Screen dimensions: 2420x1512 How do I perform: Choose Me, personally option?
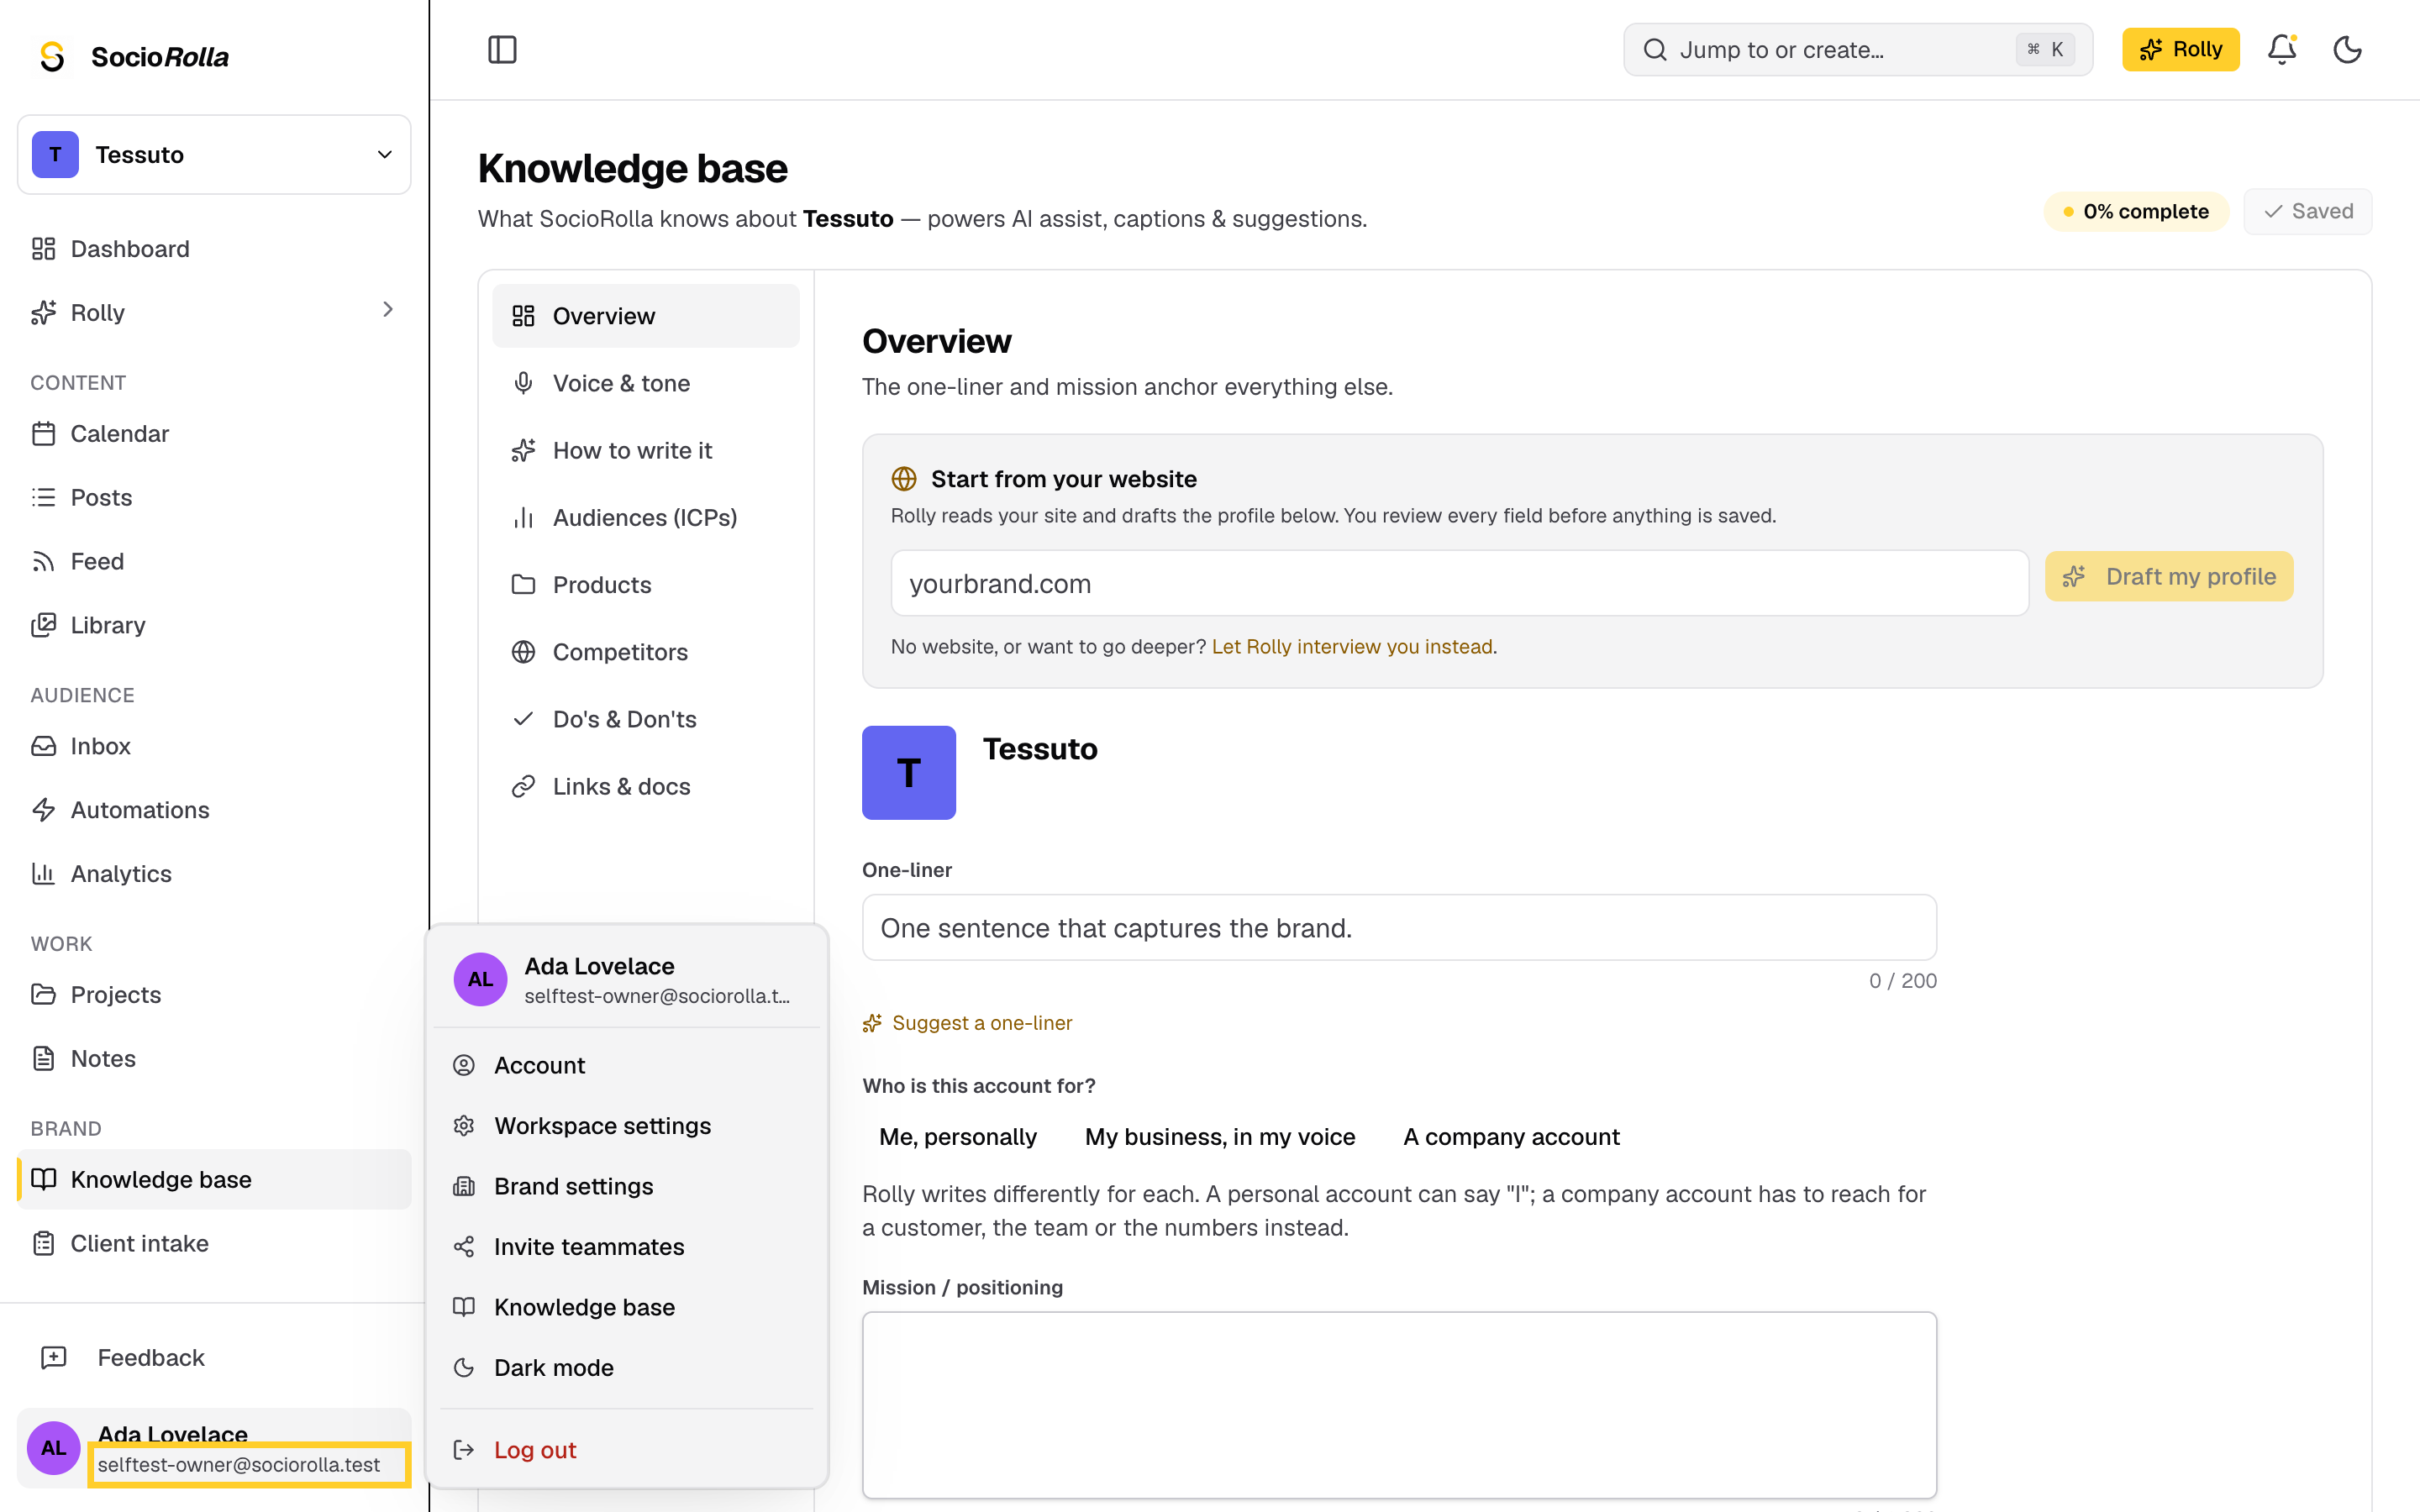958,1137
